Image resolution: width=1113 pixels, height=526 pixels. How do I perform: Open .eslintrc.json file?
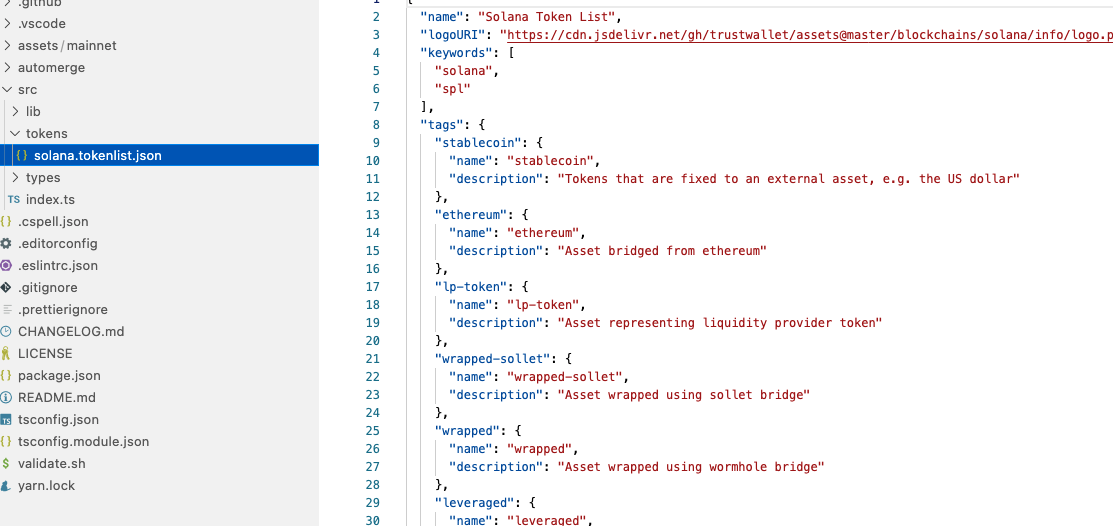(x=57, y=265)
